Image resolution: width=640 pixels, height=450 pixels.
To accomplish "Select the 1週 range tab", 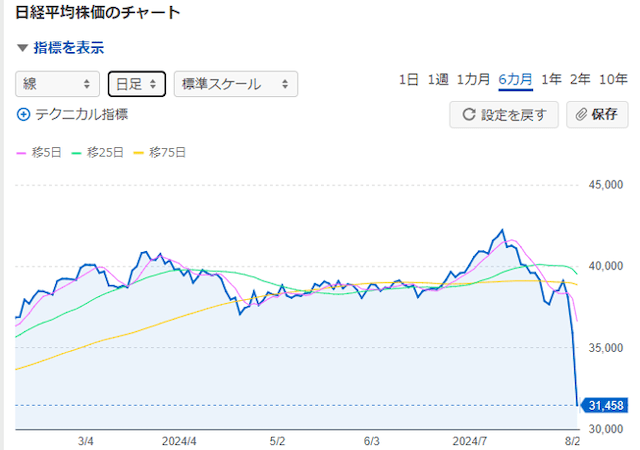I will coord(438,79).
